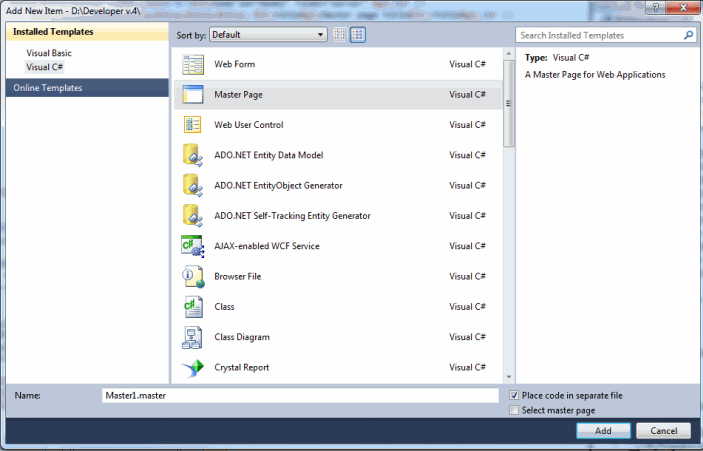Select the Self-Tracking Entity Generator icon

(x=193, y=216)
